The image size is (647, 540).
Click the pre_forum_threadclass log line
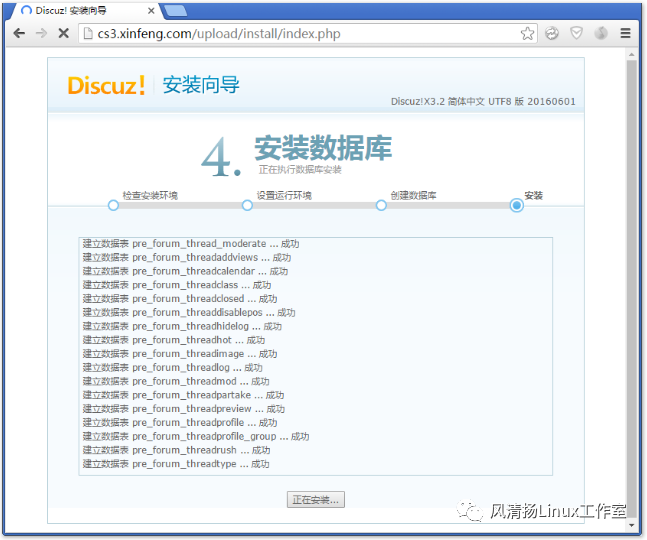click(x=177, y=285)
